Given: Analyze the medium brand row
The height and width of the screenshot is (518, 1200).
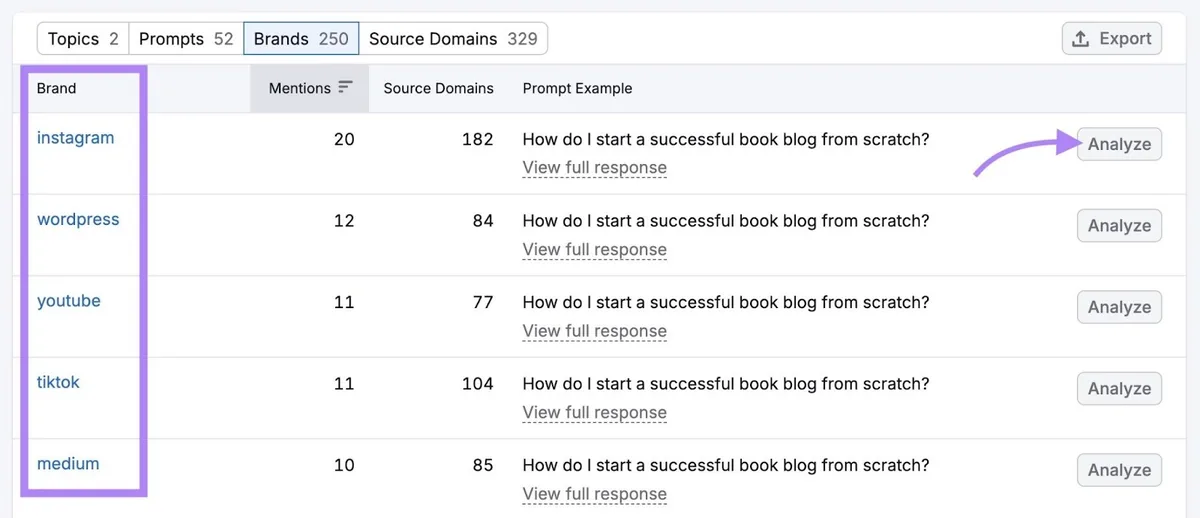Looking at the screenshot, I should pyautogui.click(x=1119, y=470).
